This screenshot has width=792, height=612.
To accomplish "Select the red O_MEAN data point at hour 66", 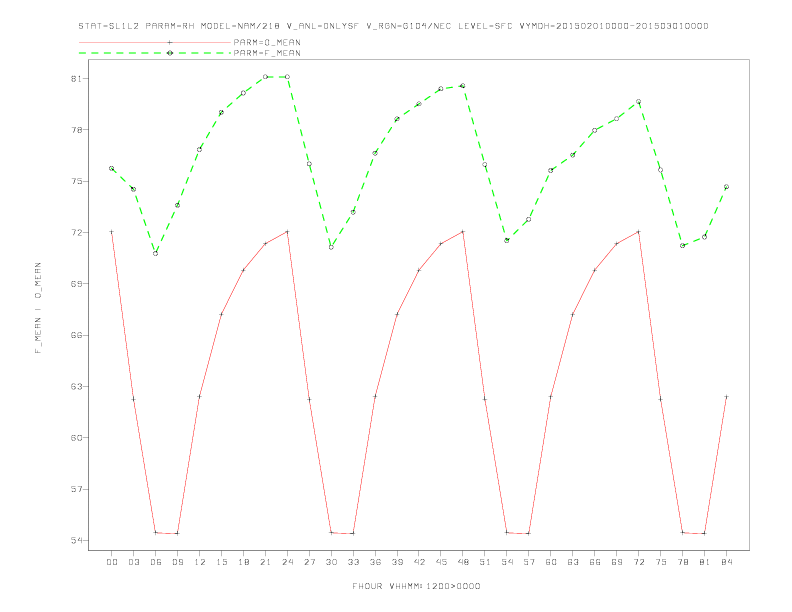I will [595, 270].
